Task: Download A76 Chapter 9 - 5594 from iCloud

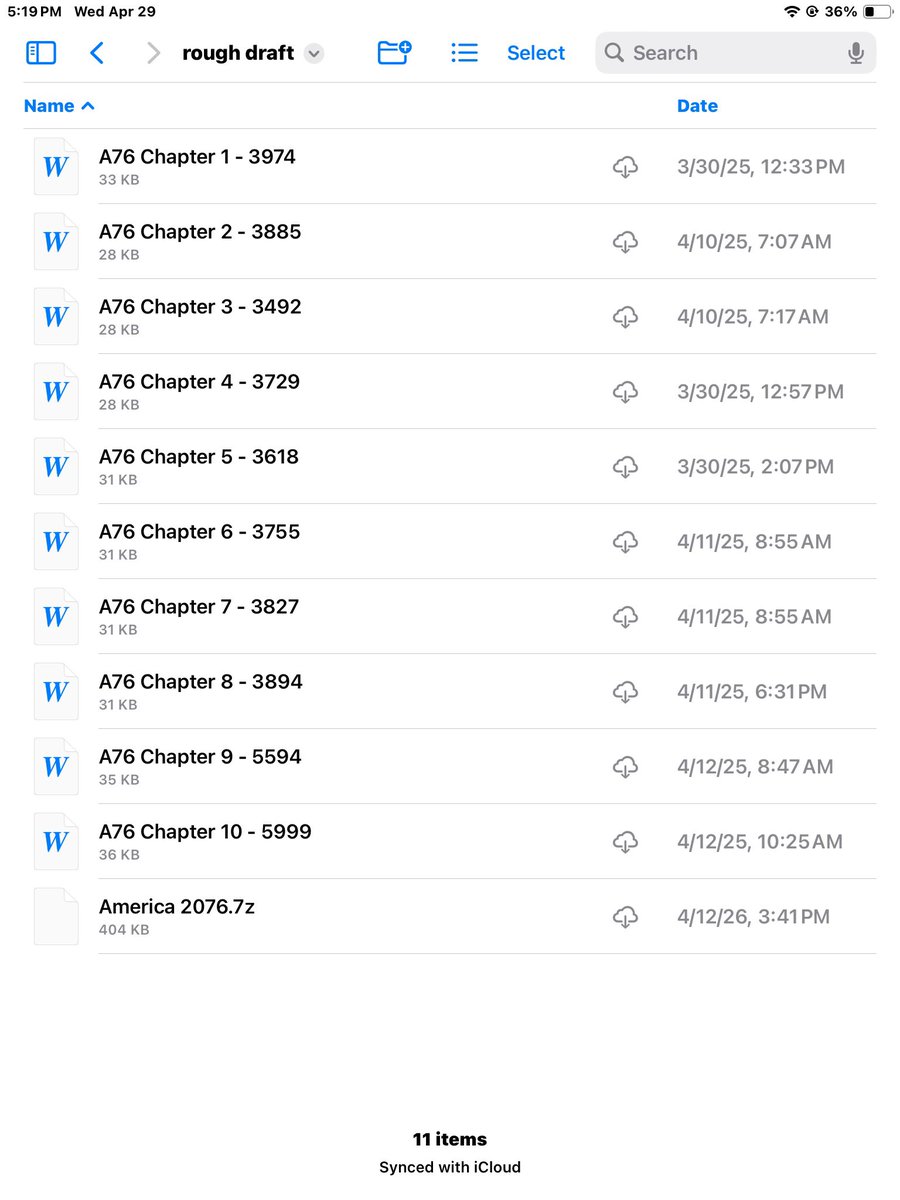Action: [625, 767]
